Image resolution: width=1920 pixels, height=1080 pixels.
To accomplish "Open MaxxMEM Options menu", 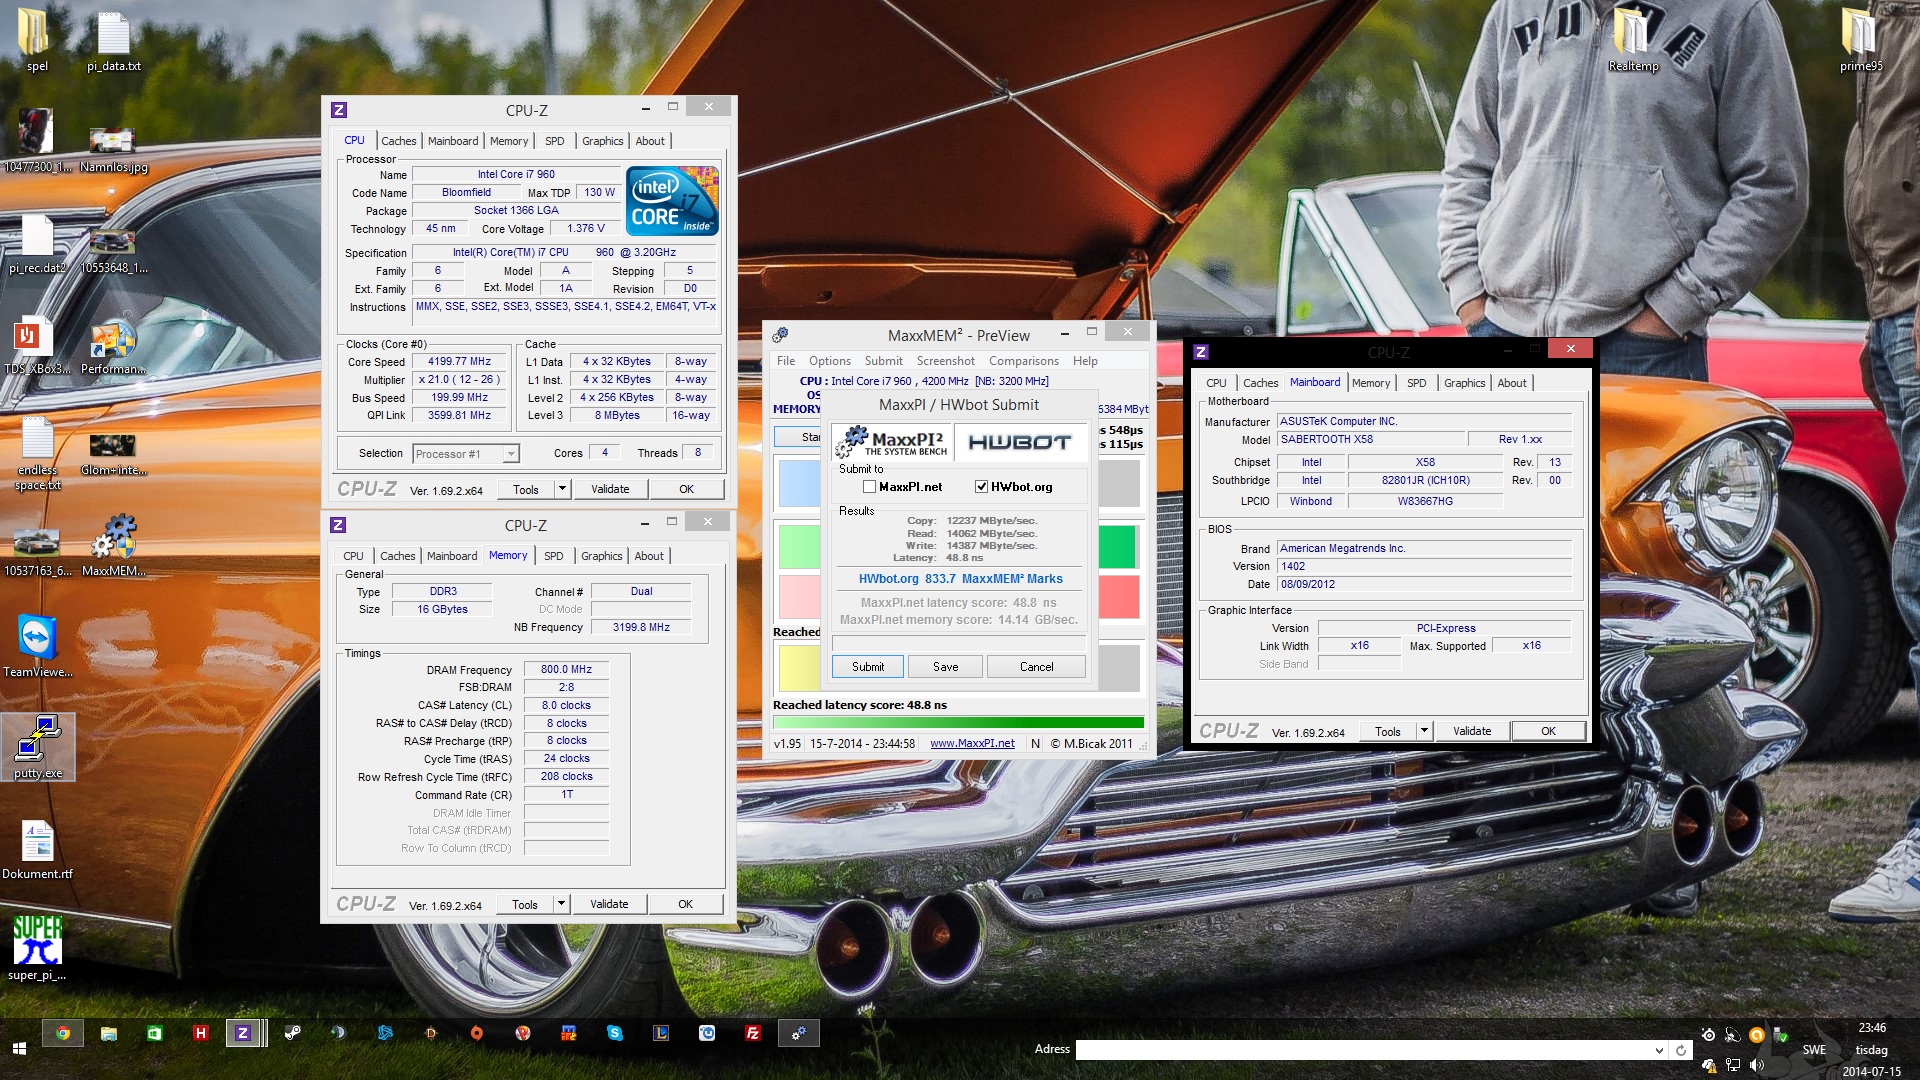I will tap(830, 361).
